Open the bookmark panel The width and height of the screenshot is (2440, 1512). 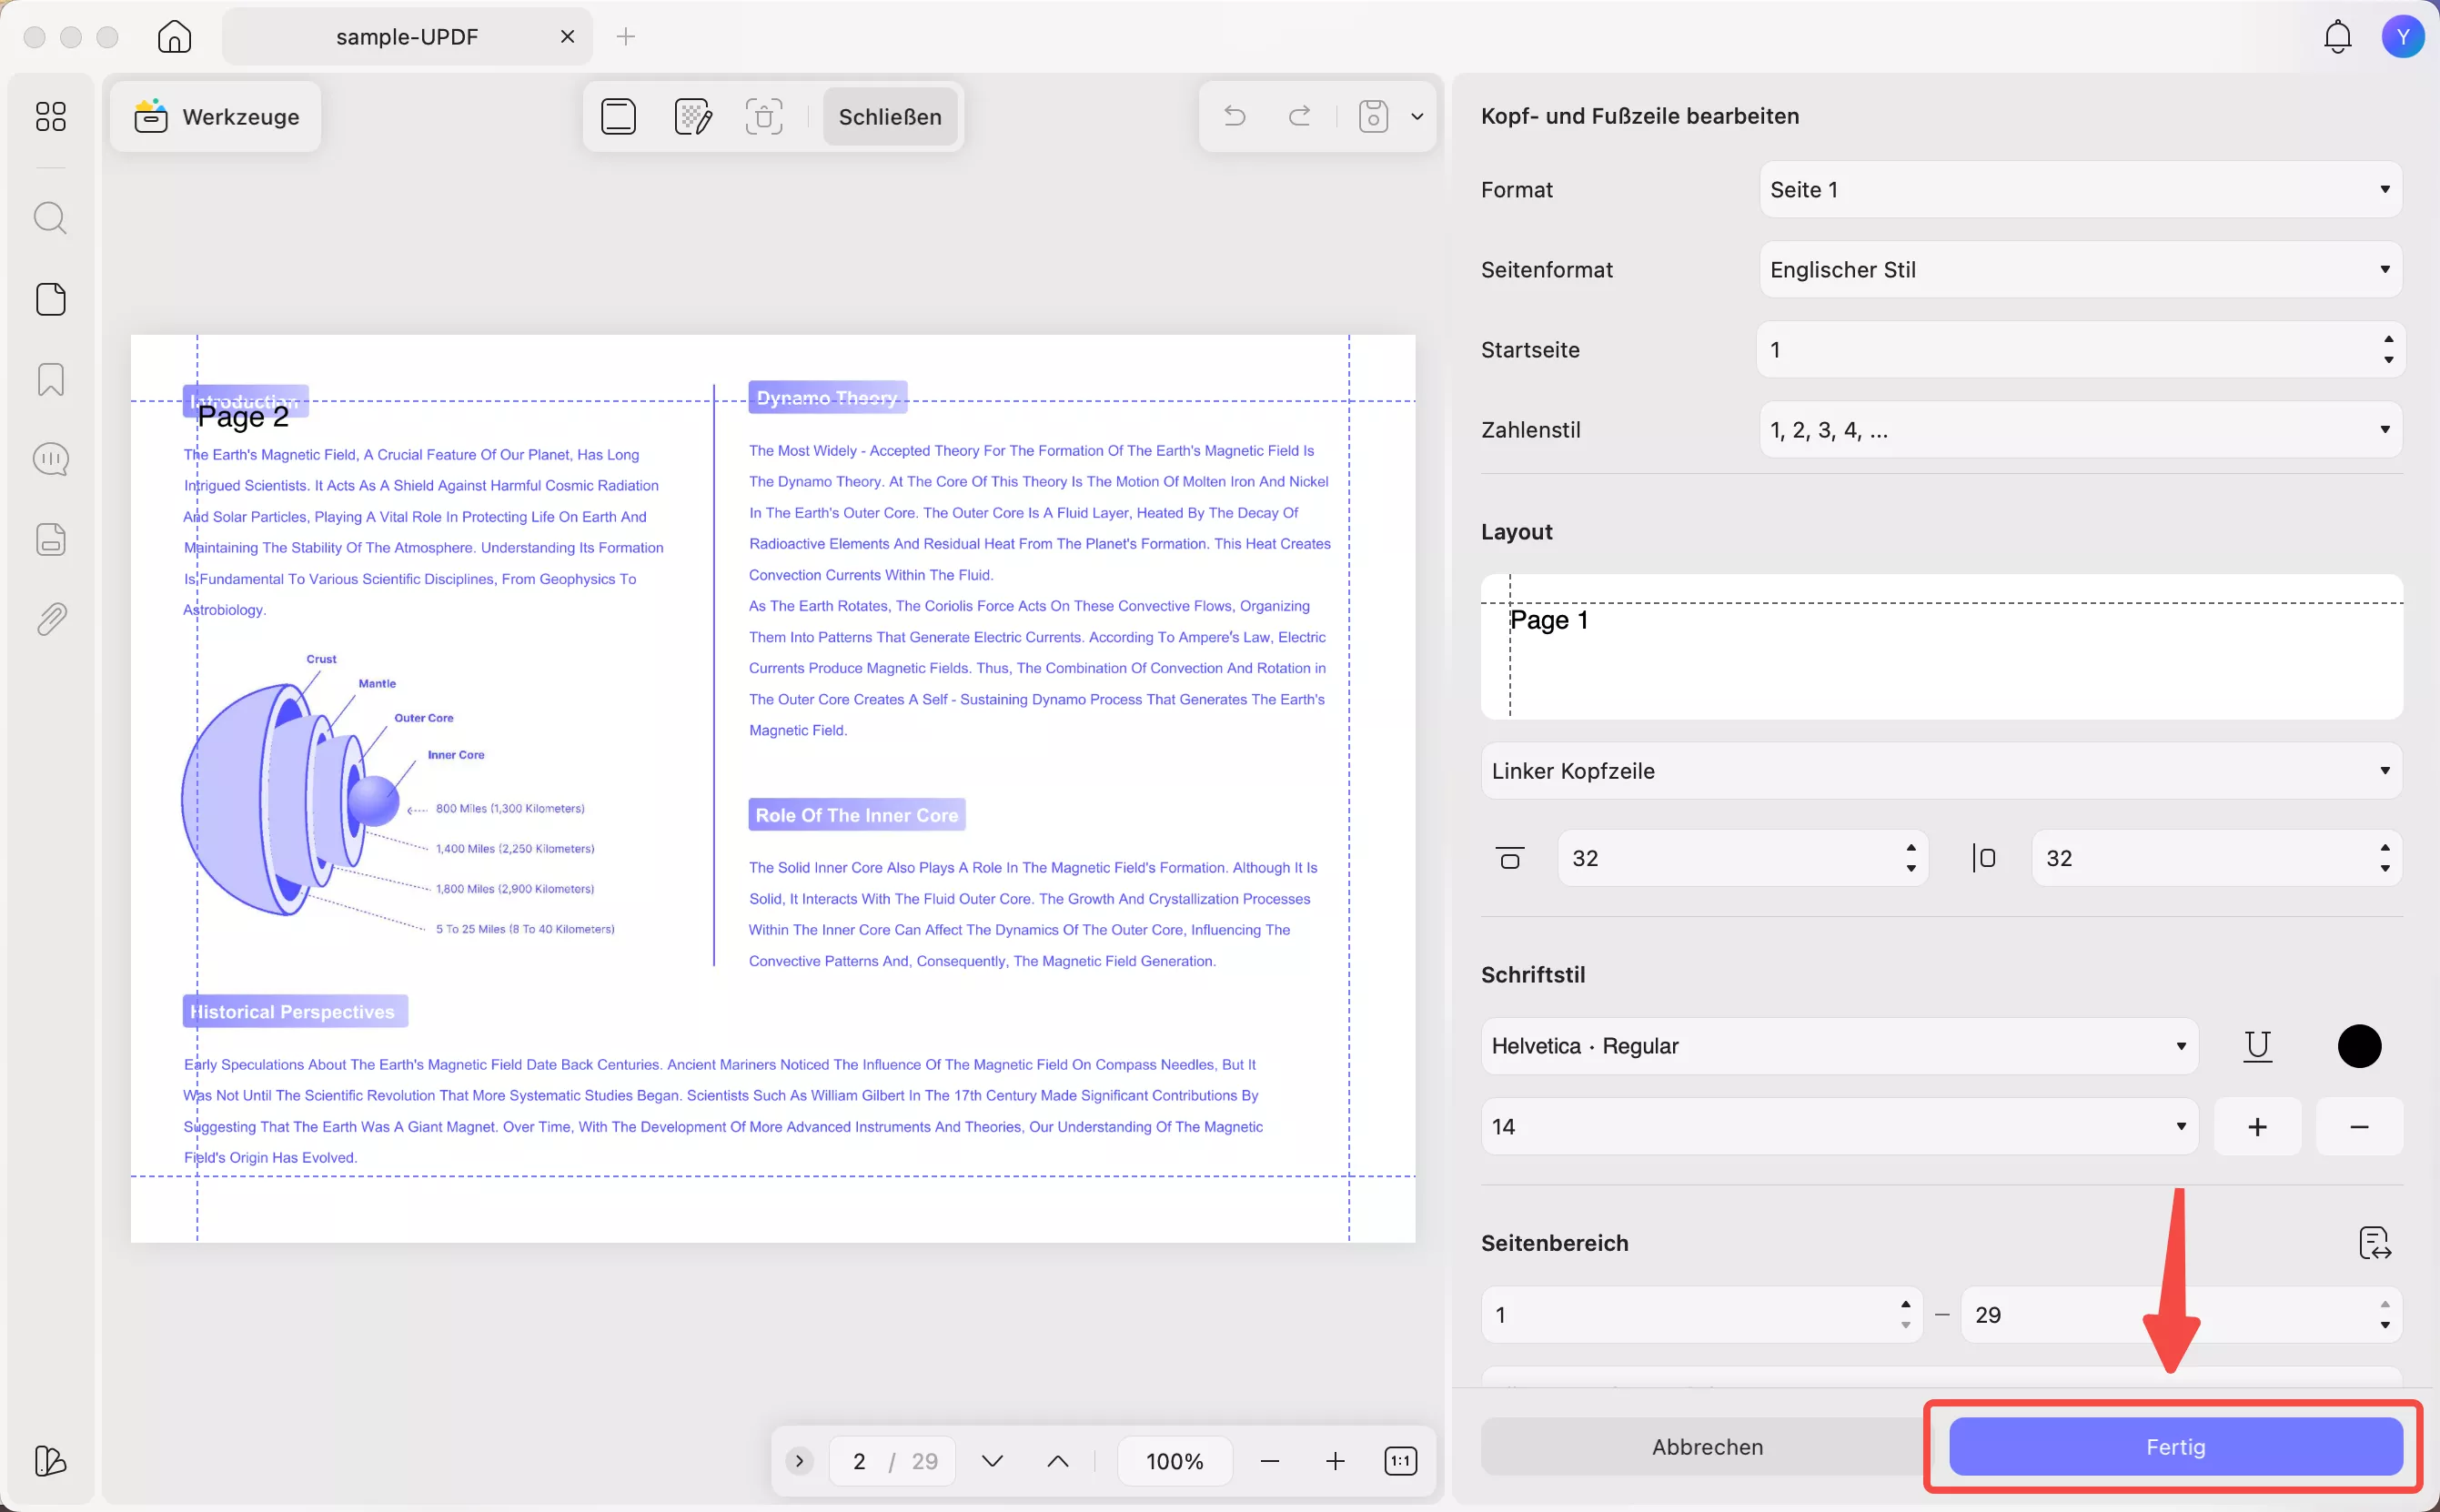pyautogui.click(x=51, y=379)
